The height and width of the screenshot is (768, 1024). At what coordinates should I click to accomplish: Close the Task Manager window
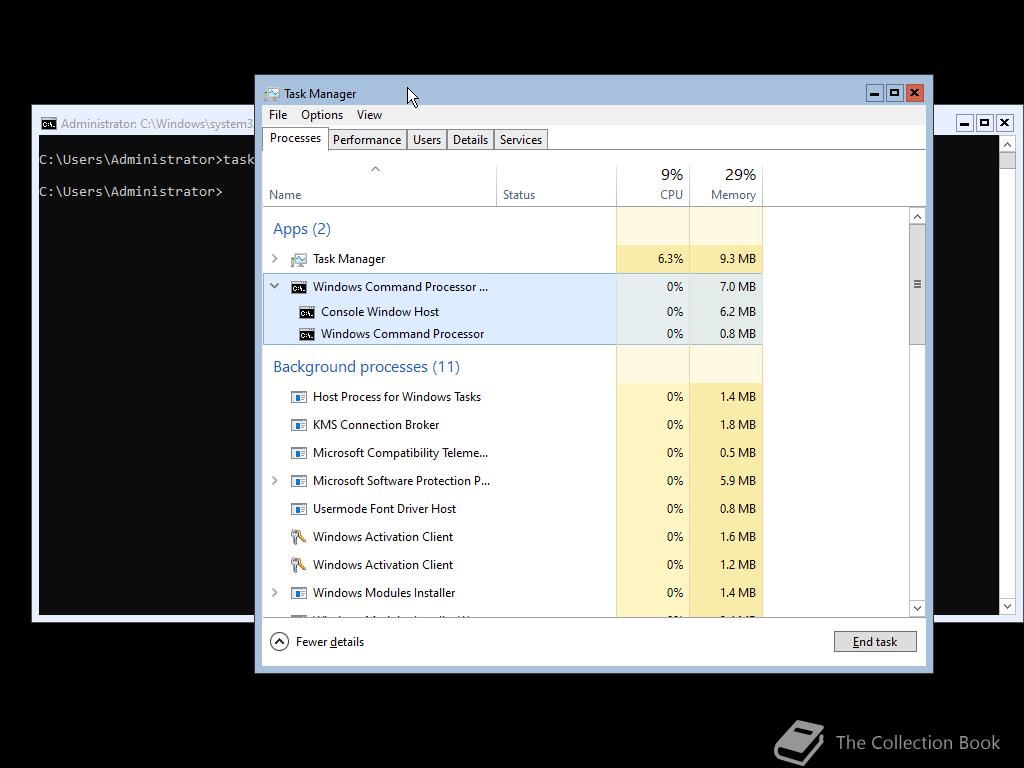(915, 93)
